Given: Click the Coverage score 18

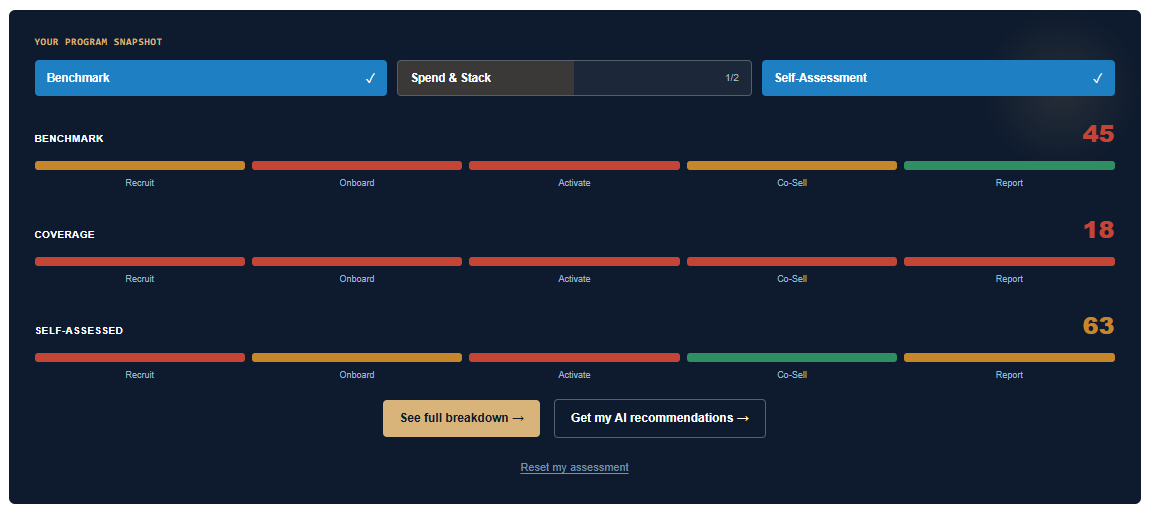Looking at the screenshot, I should click(x=1098, y=230).
